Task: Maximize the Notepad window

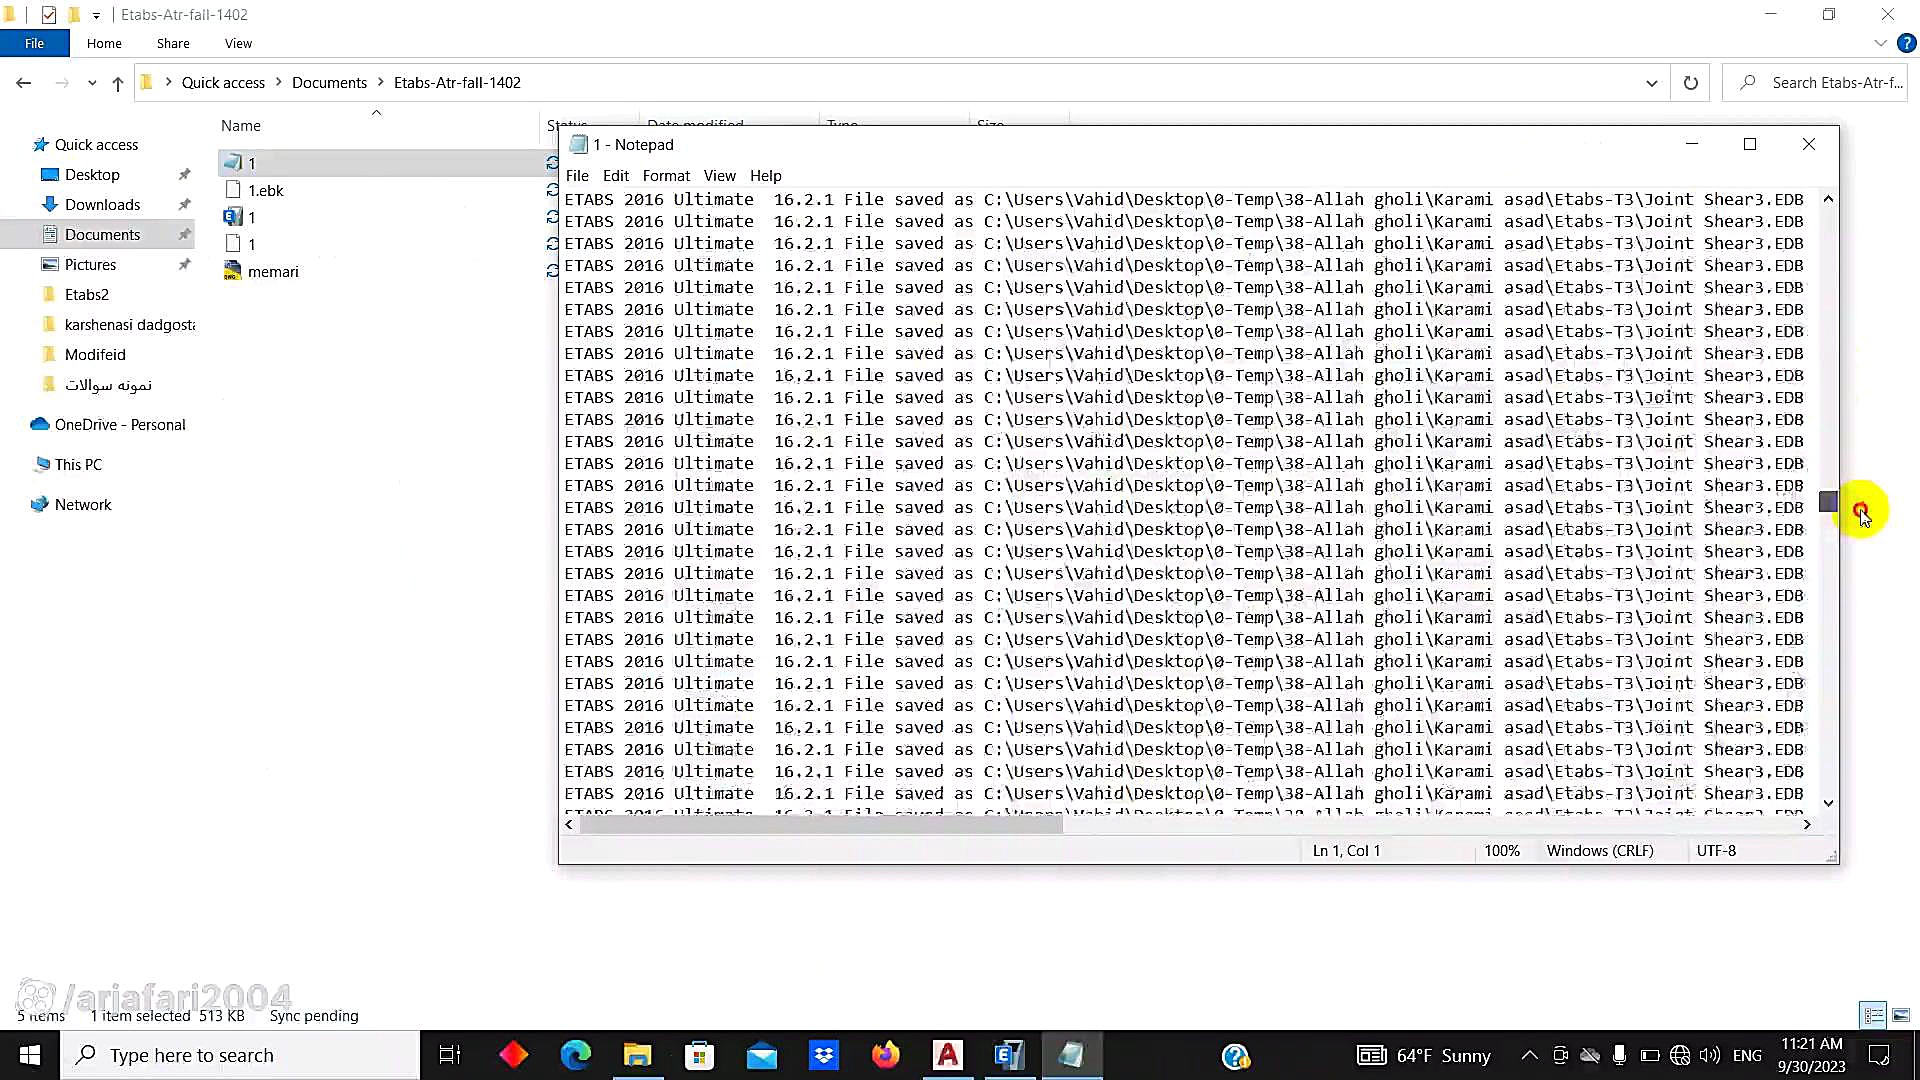Action: point(1750,145)
